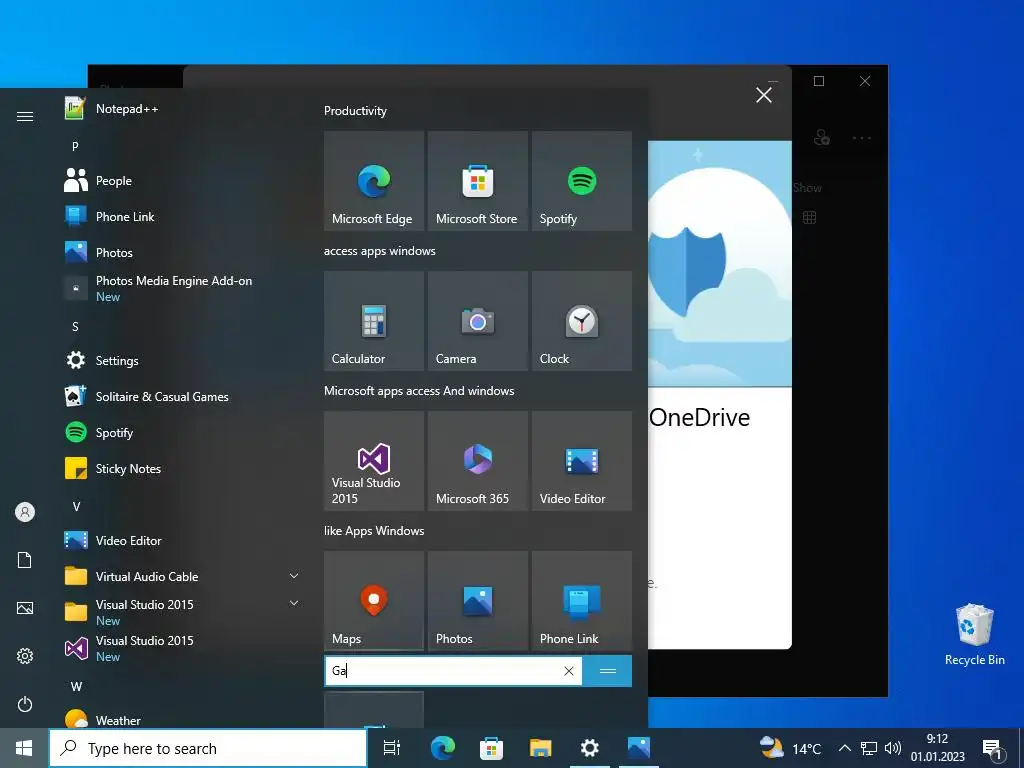Viewport: 1024px width, 768px height.
Task: Close the OneDrive dialog with X
Action: (x=763, y=95)
